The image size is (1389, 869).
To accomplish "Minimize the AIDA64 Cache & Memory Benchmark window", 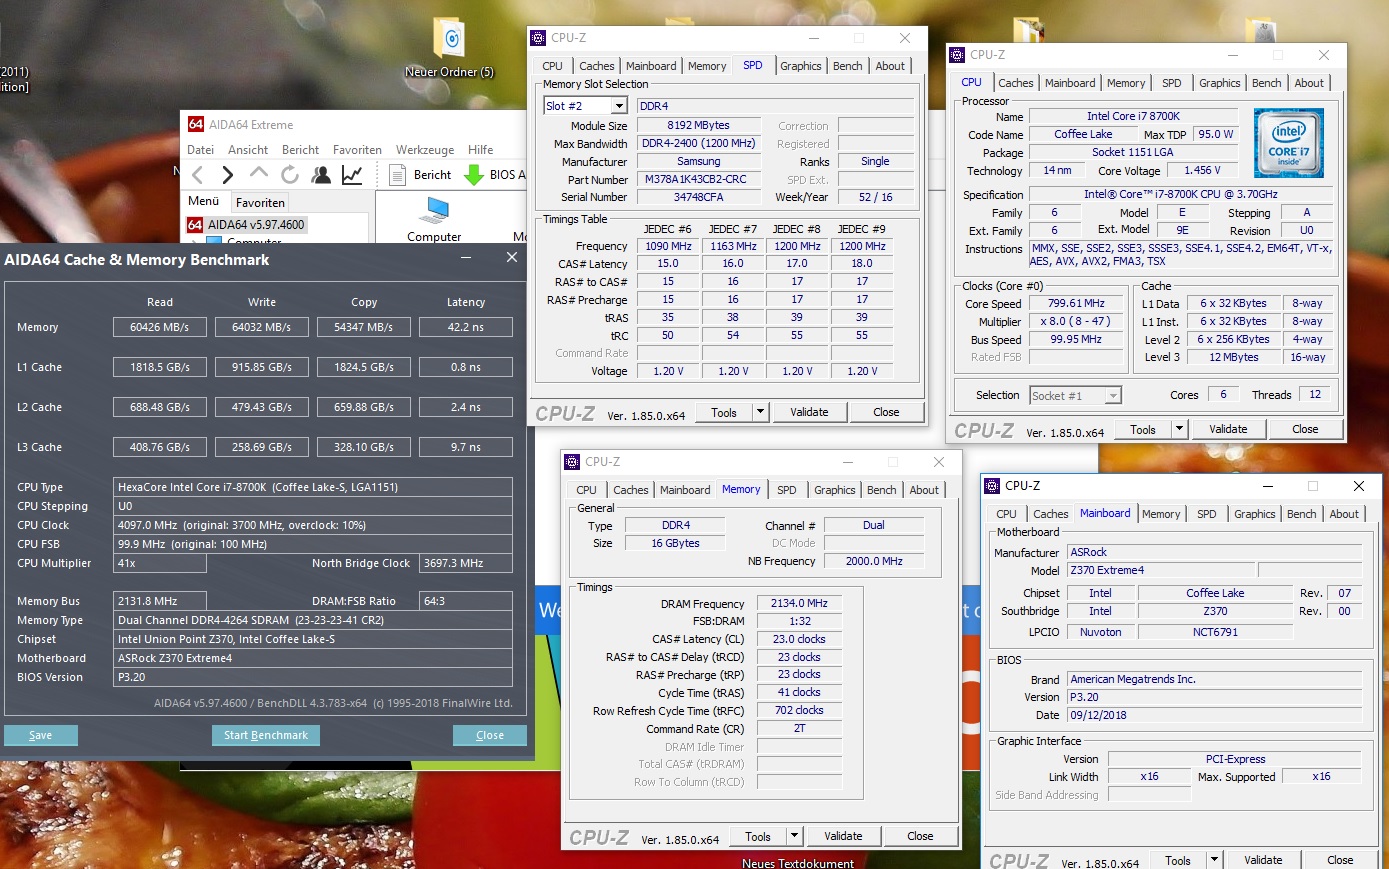I will pyautogui.click(x=467, y=258).
